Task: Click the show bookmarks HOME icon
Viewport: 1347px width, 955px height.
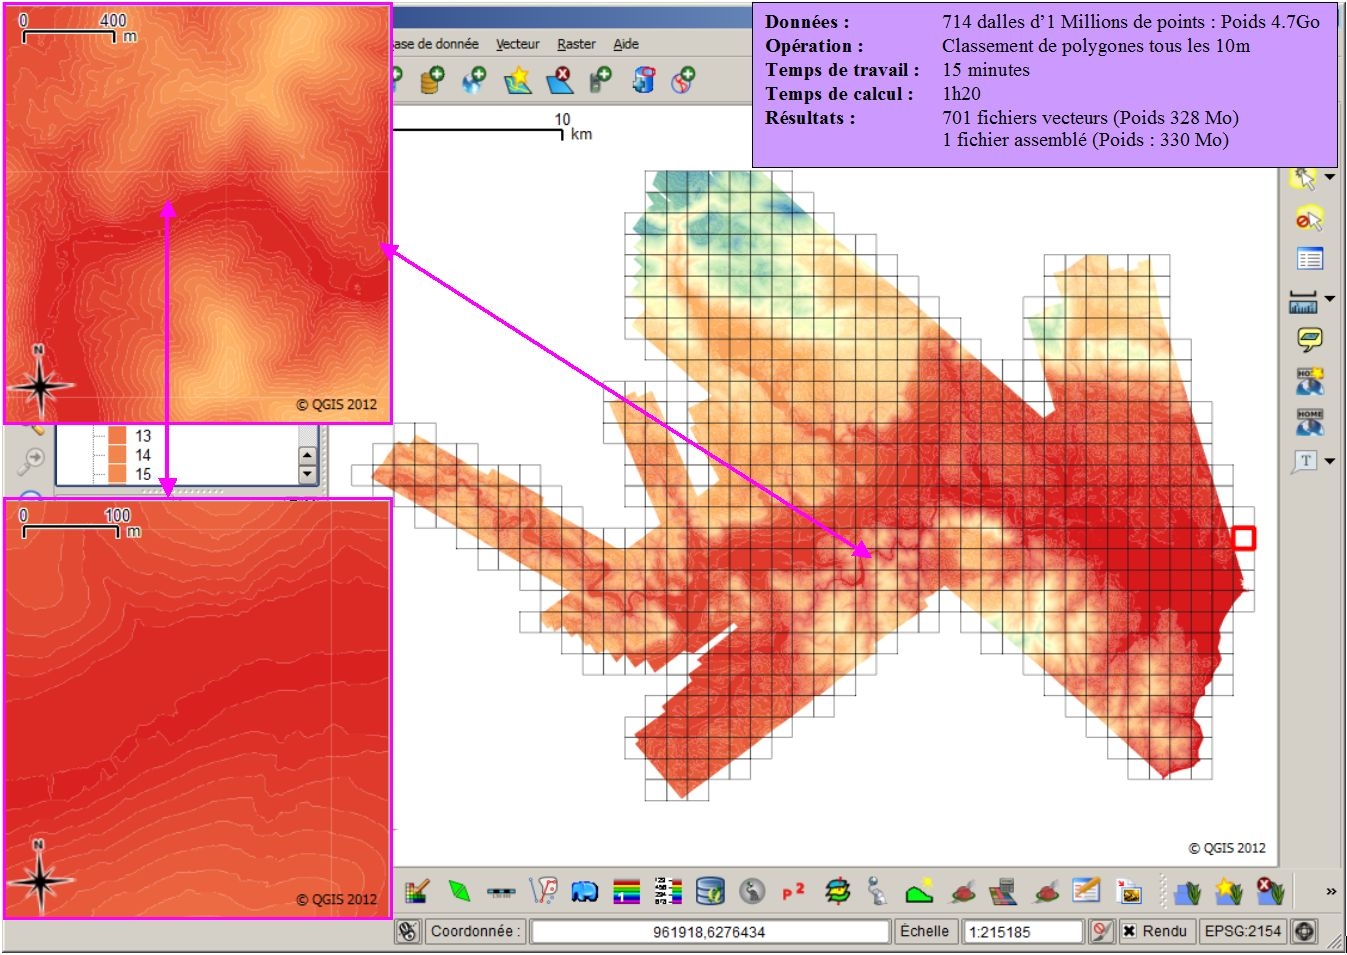Action: (1309, 421)
